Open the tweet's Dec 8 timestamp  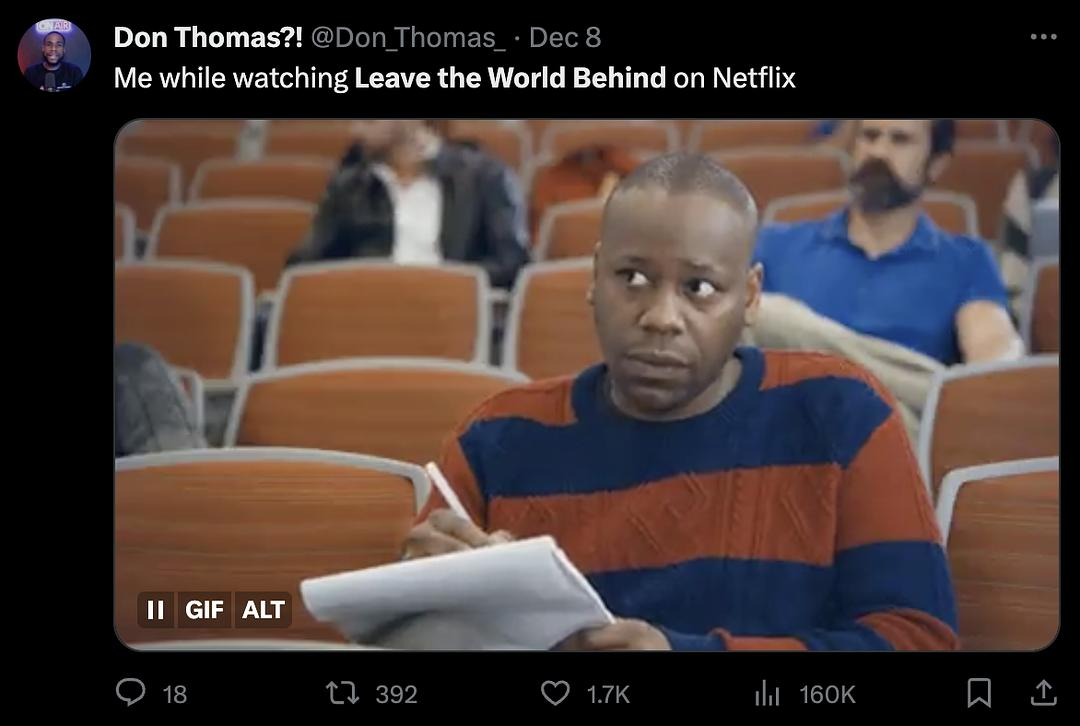565,37
